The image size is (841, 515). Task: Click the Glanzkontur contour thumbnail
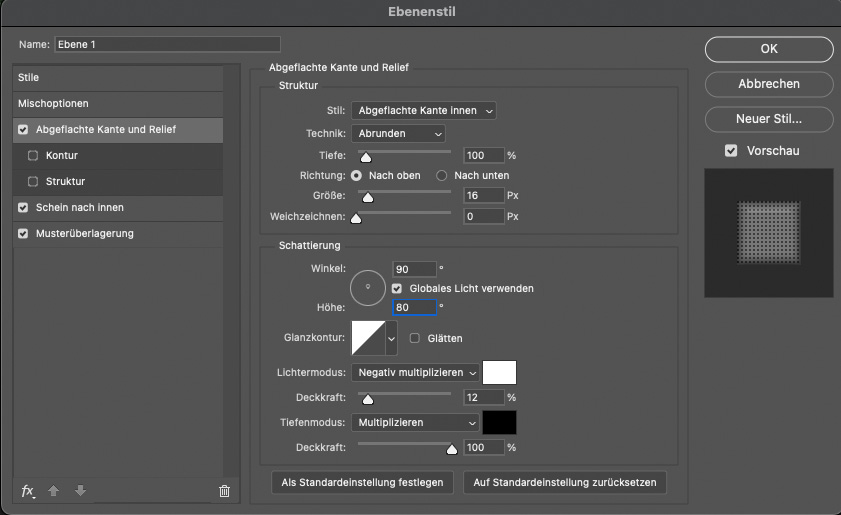coord(368,338)
